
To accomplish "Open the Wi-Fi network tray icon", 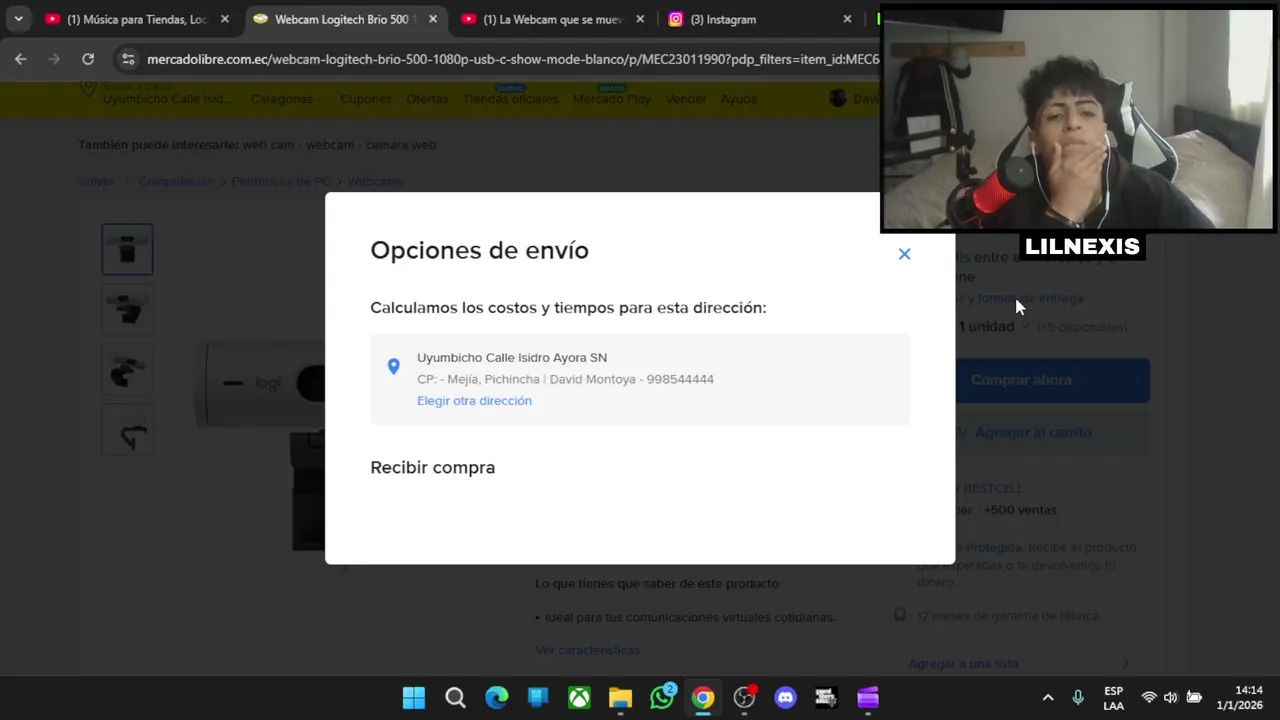I will pos(1149,698).
